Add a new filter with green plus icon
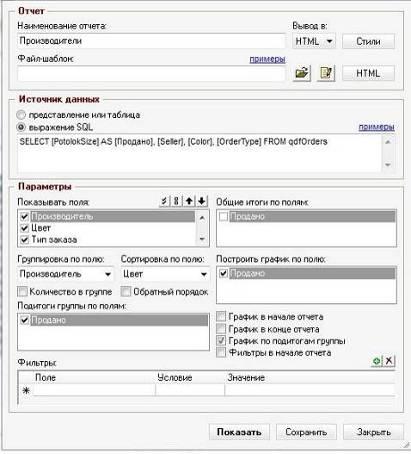Image resolution: width=411 pixels, height=454 pixels. pyautogui.click(x=377, y=361)
